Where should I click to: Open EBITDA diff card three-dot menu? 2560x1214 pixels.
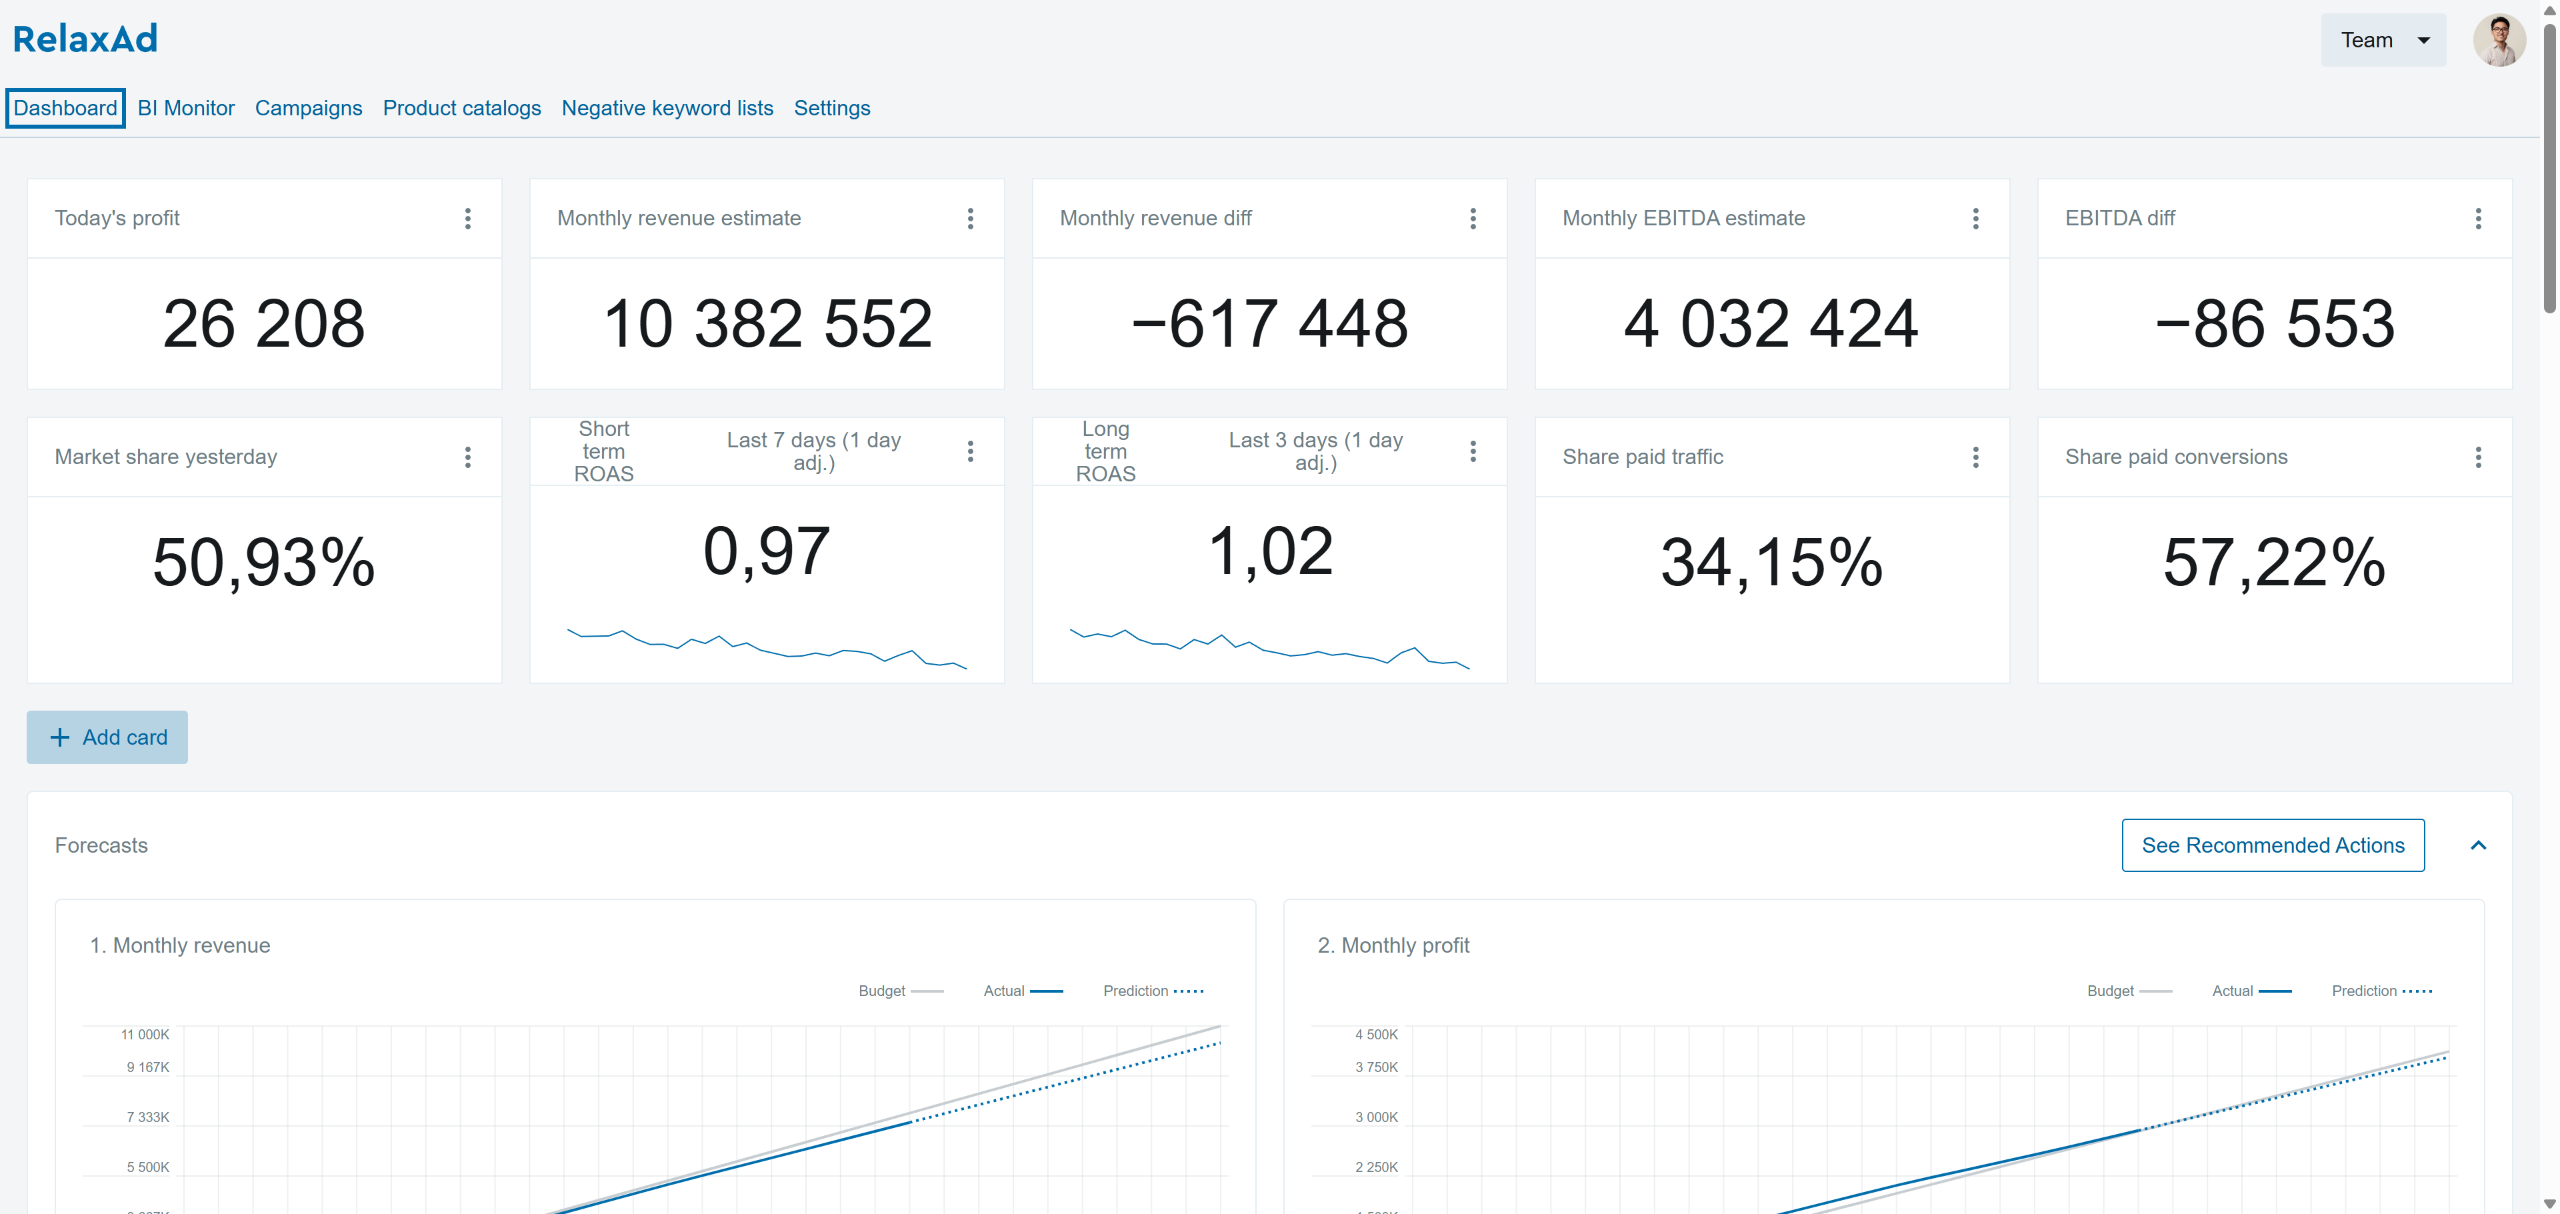click(2478, 219)
